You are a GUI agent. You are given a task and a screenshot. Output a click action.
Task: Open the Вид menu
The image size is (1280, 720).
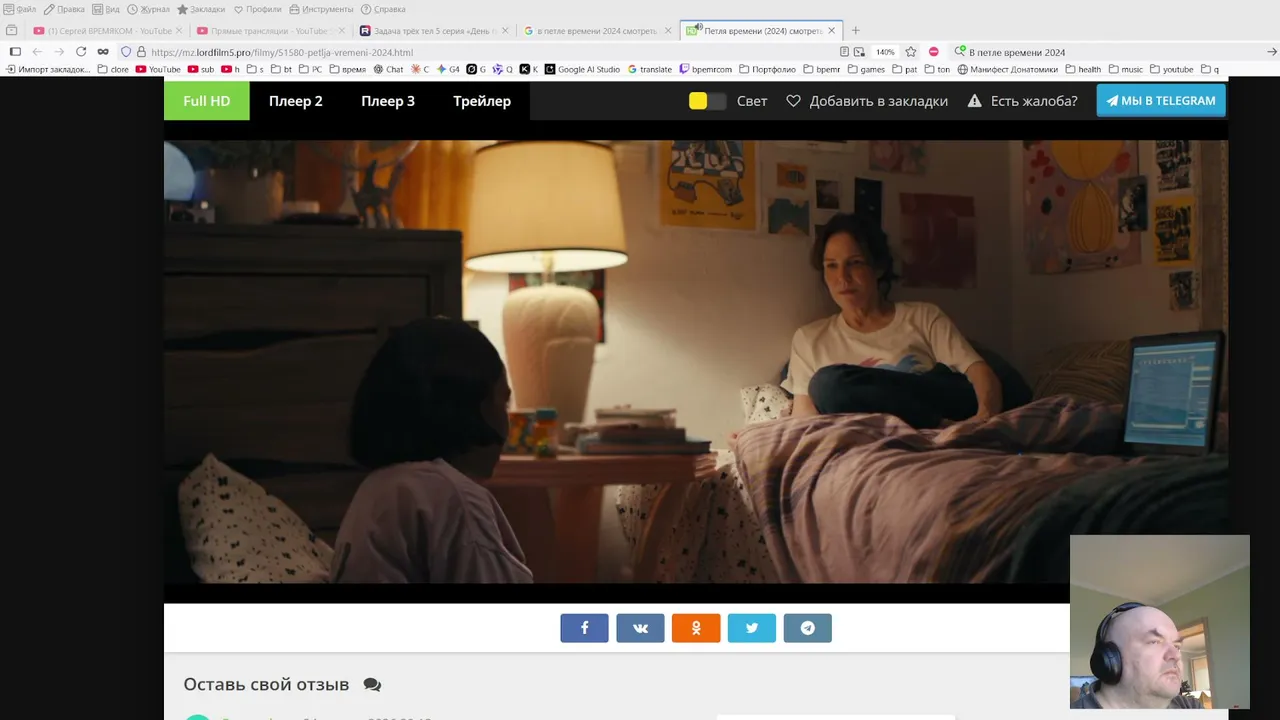point(106,9)
